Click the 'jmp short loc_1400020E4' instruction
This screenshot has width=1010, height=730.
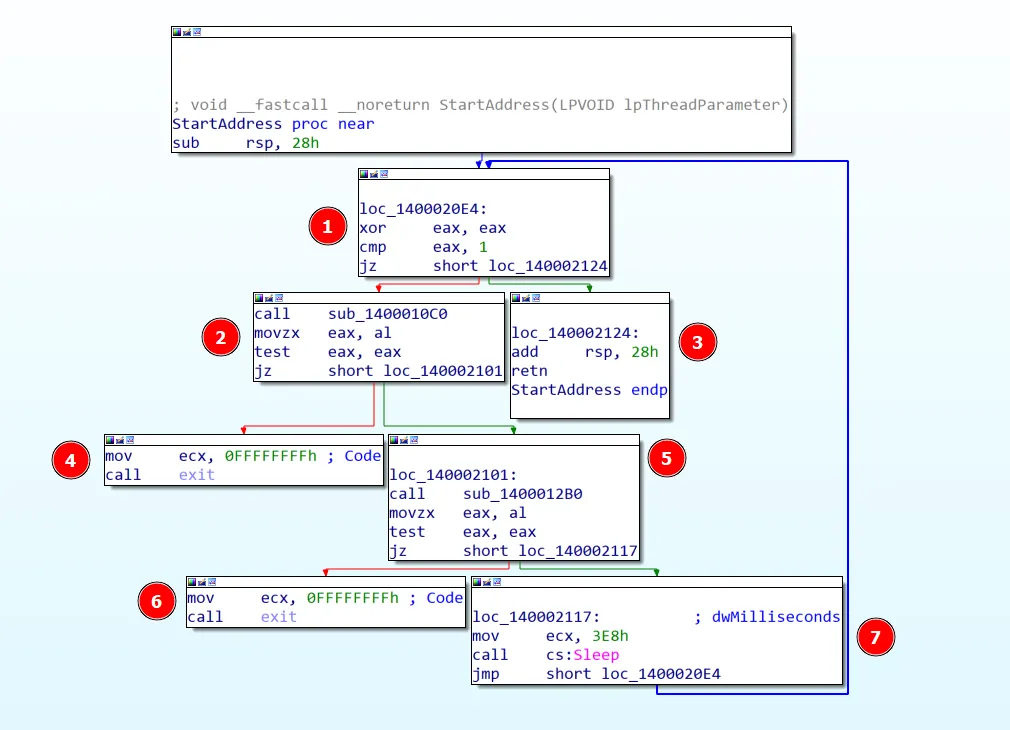596,674
